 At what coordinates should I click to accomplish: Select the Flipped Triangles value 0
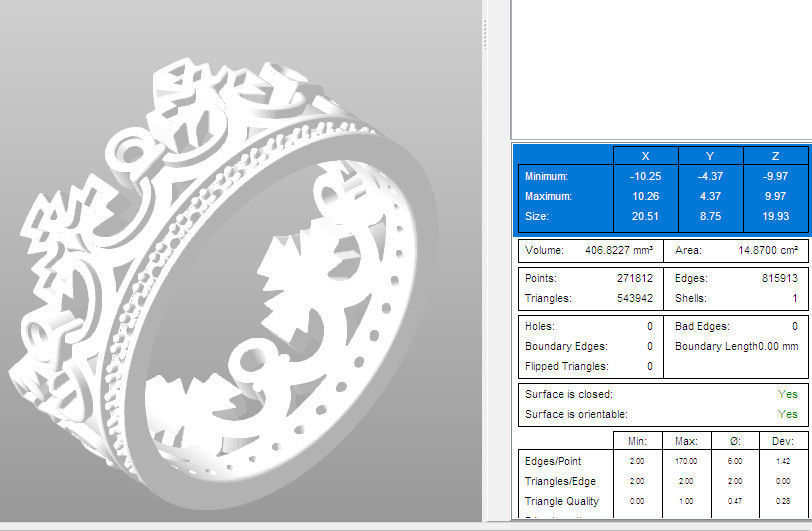[650, 366]
